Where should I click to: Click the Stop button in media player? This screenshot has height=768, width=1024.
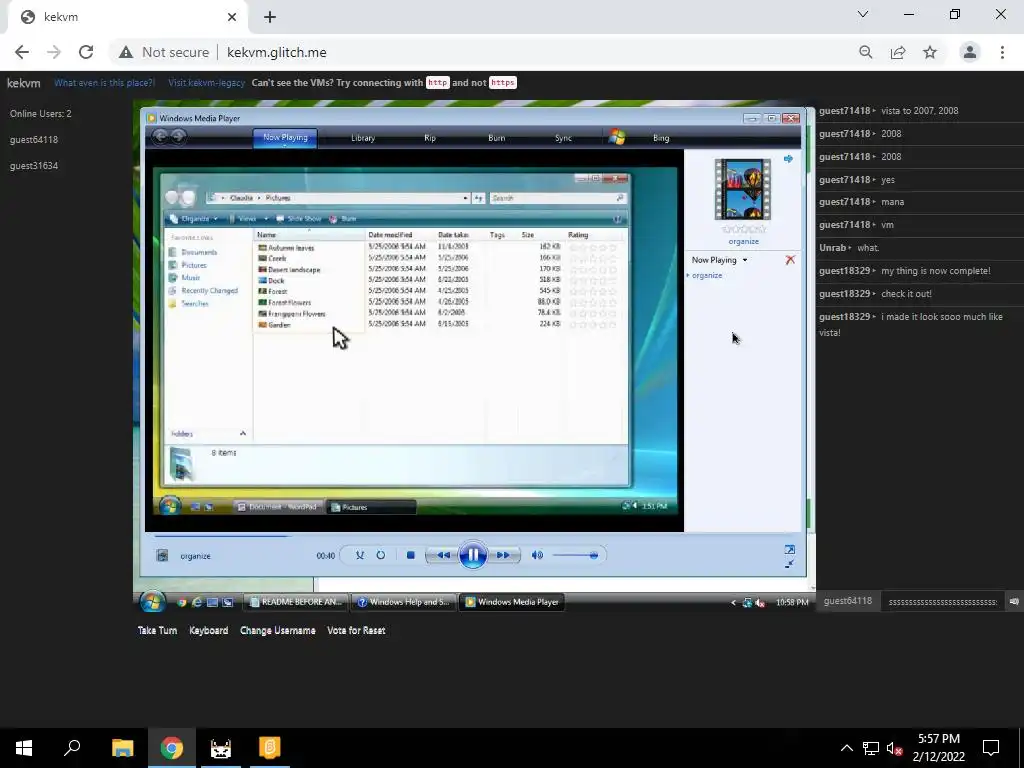[410, 555]
